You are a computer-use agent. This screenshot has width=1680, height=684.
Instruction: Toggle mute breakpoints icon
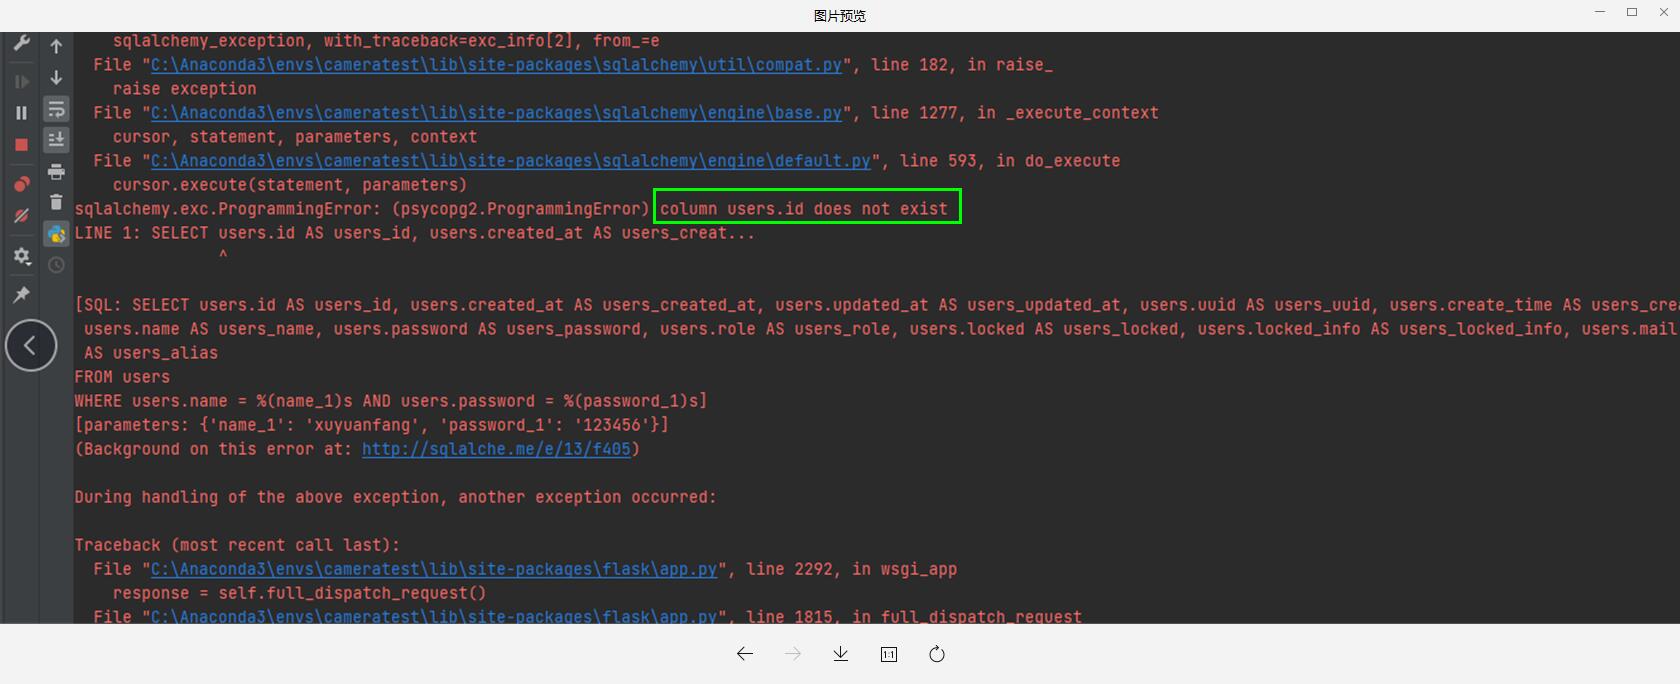click(21, 216)
